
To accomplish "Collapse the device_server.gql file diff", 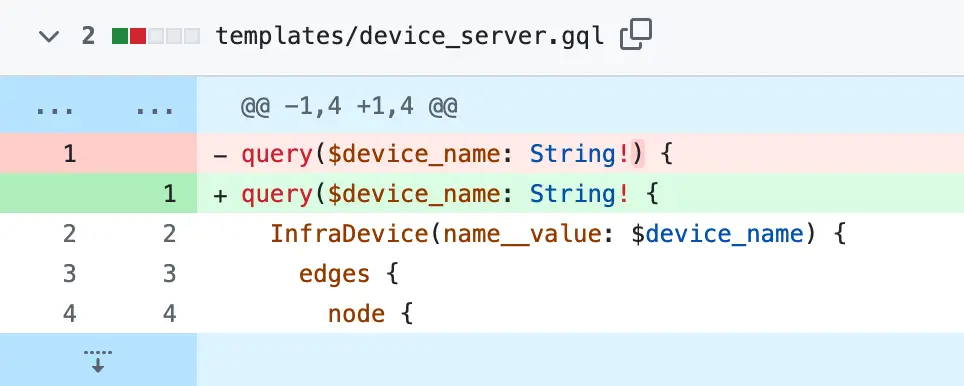I will [49, 37].
